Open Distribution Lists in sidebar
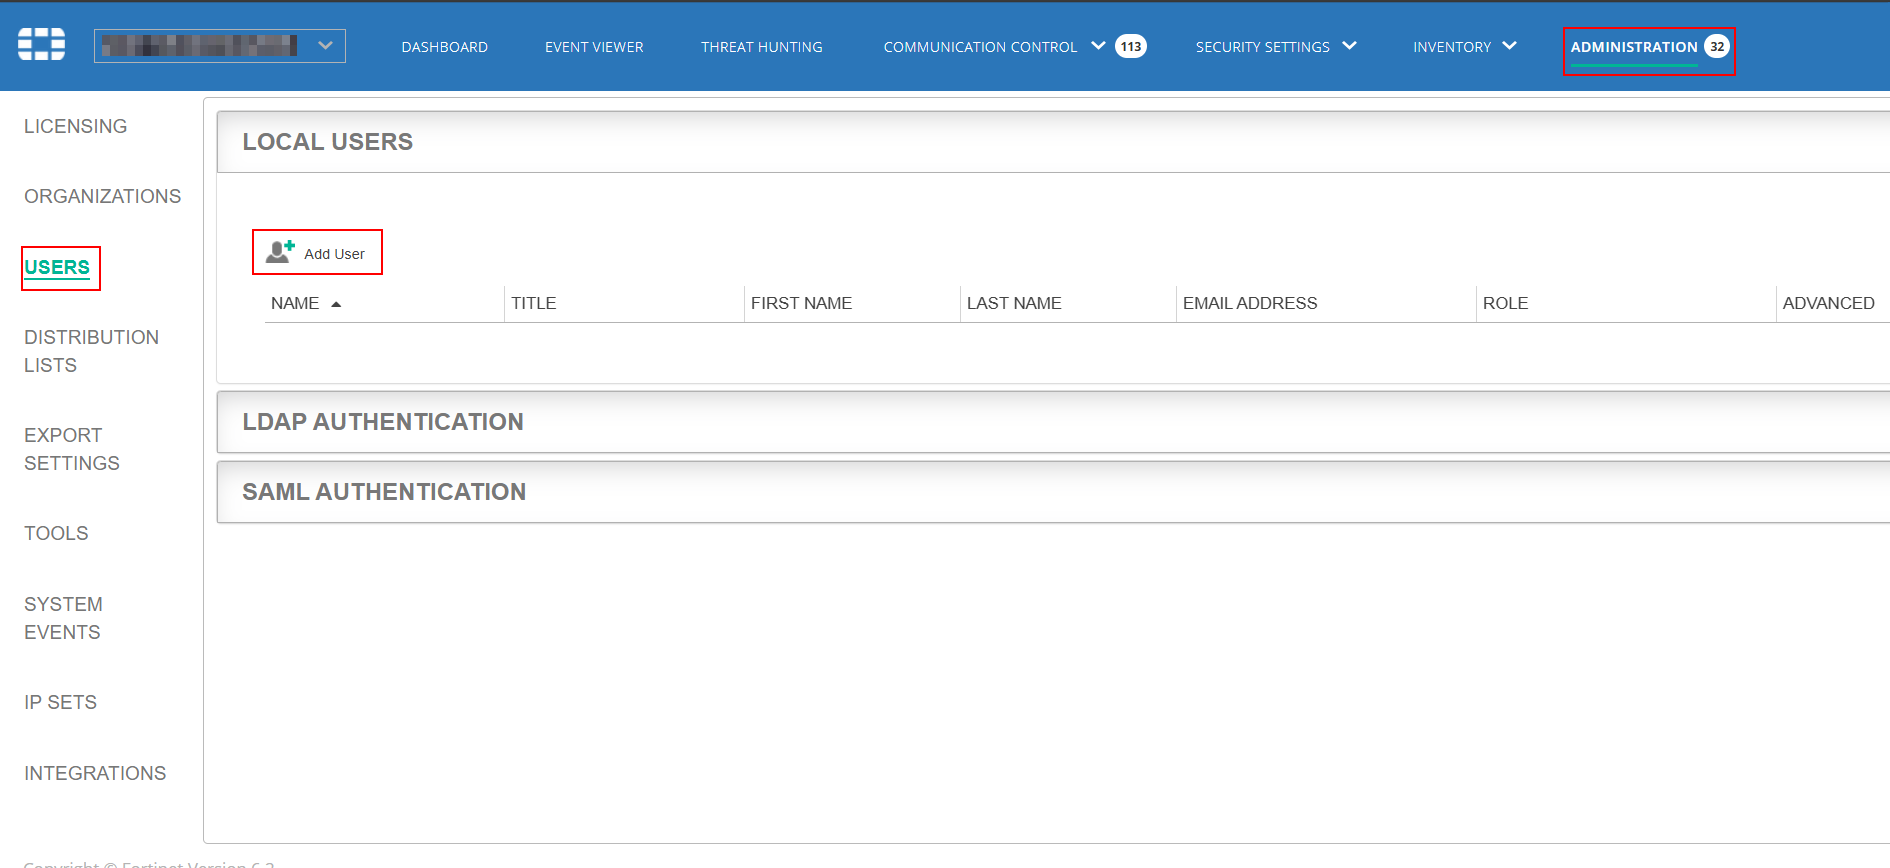Screen dimensions: 1890x868 [91, 351]
